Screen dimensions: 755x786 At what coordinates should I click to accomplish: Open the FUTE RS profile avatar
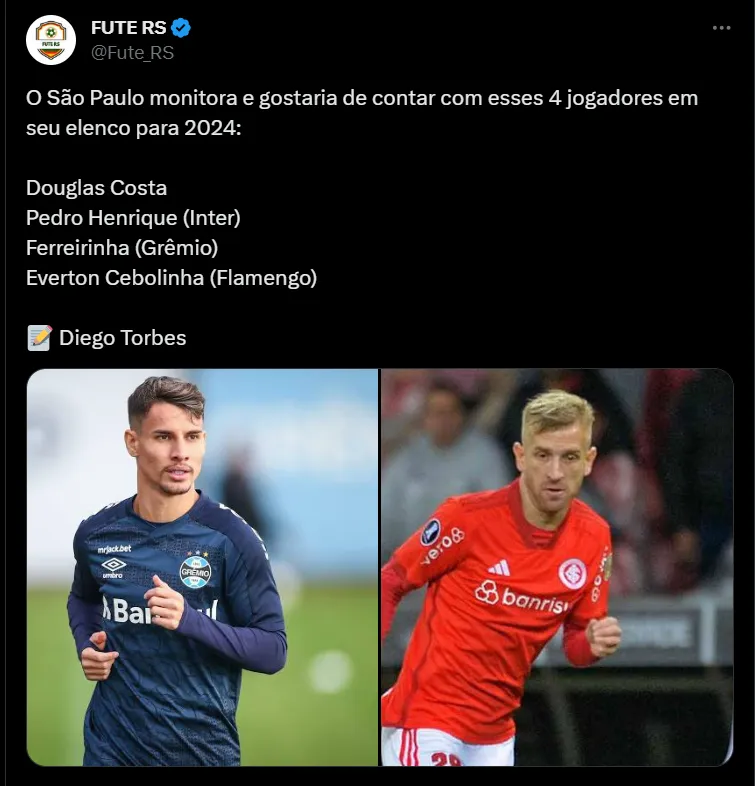click(51, 40)
